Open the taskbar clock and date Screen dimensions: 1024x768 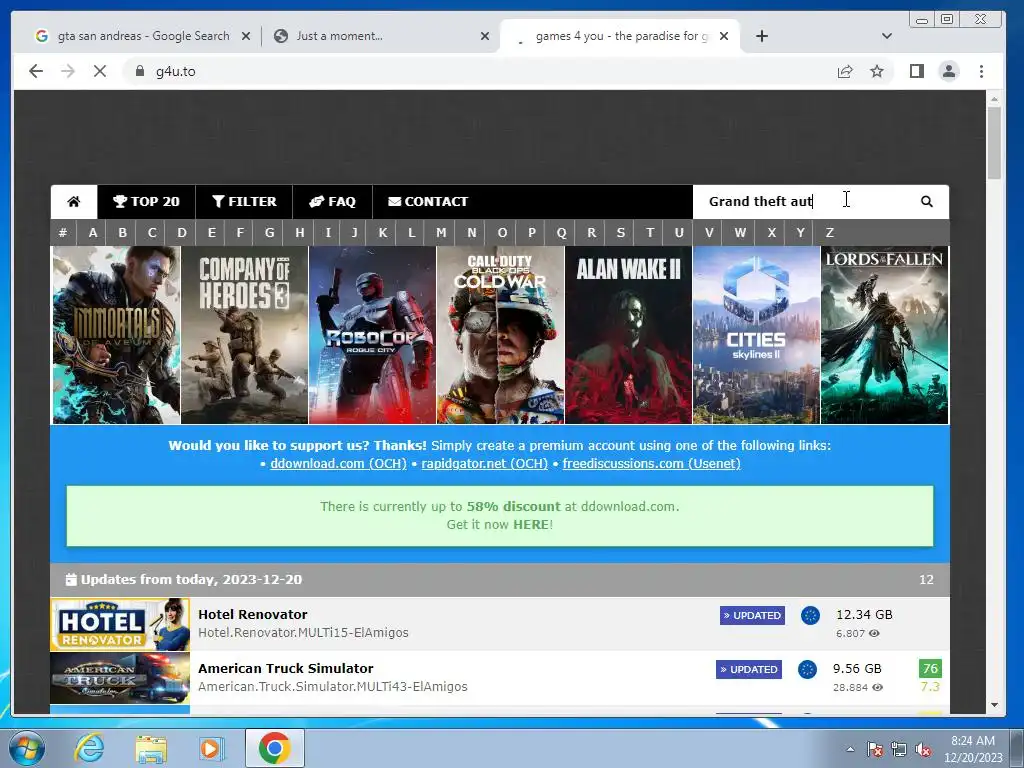pyautogui.click(x=973, y=749)
